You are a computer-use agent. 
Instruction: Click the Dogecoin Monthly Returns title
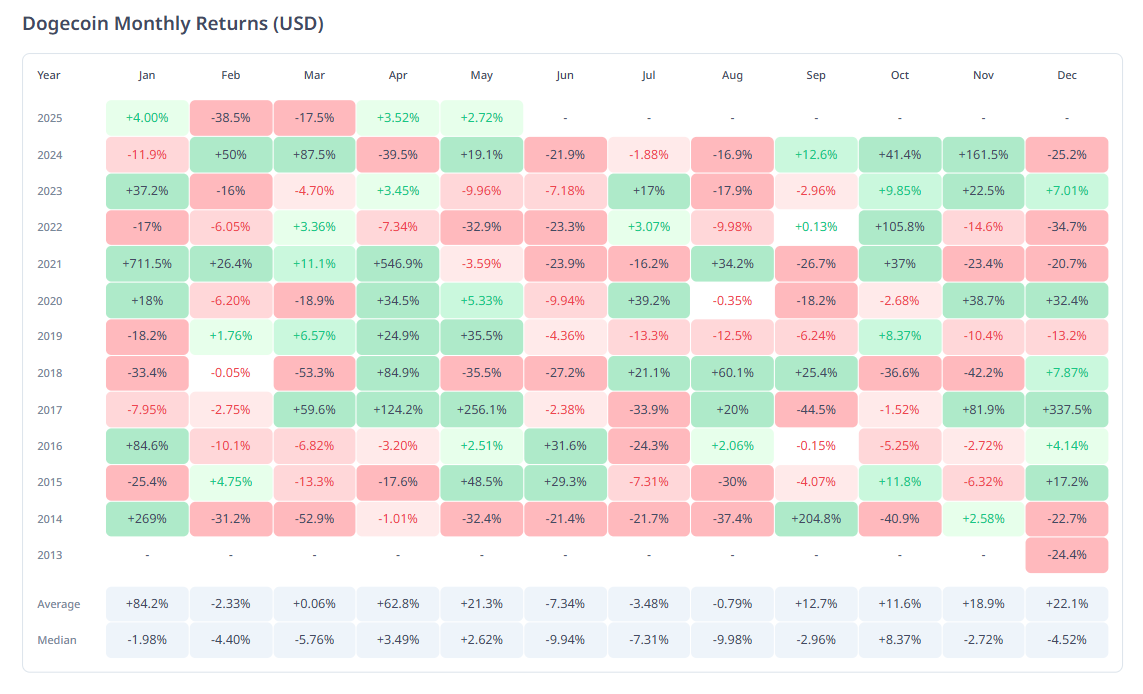173,24
